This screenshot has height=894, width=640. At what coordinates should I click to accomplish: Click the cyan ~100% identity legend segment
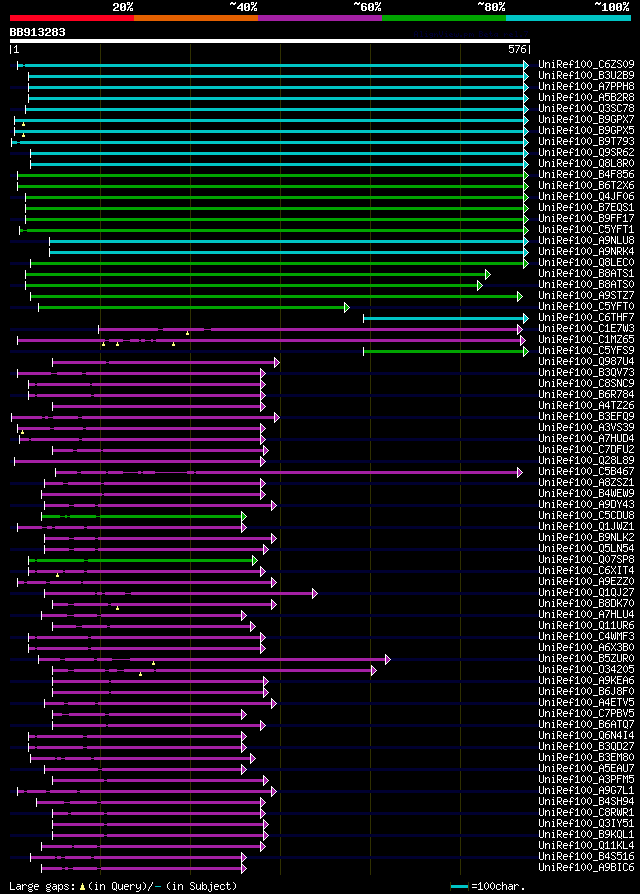pos(568,18)
